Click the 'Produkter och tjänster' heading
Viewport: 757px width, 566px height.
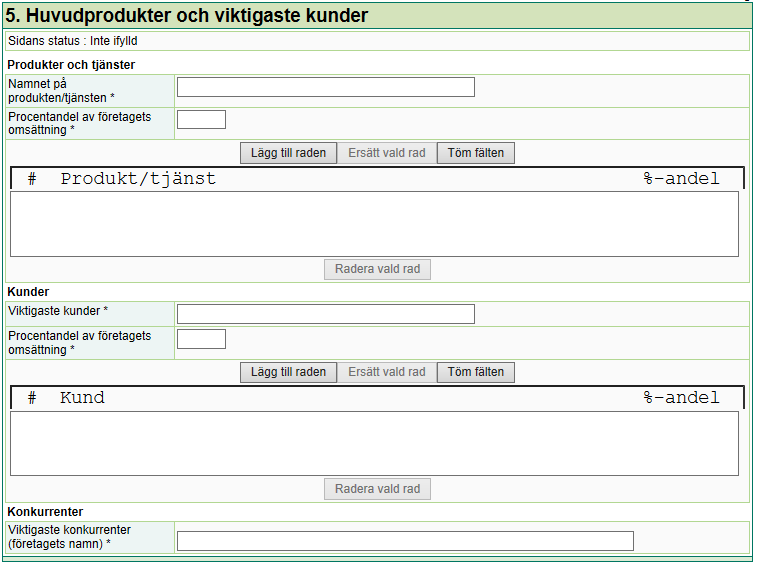[x=71, y=65]
